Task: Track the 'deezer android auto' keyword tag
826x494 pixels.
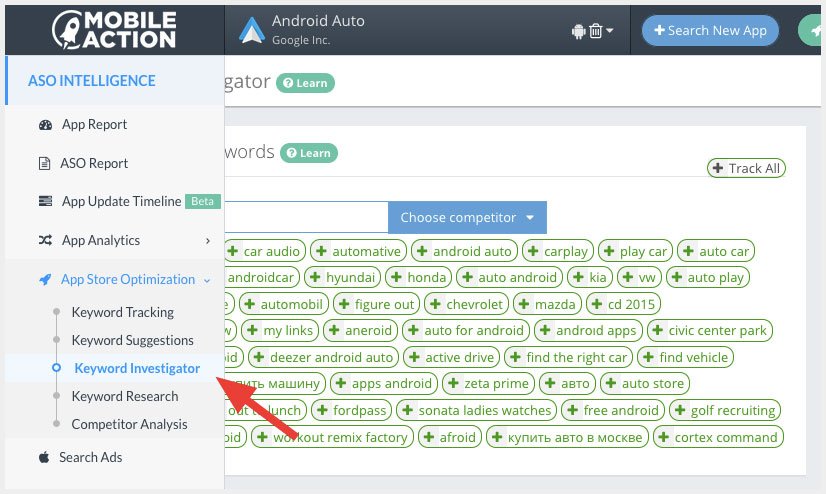Action: (x=323, y=357)
